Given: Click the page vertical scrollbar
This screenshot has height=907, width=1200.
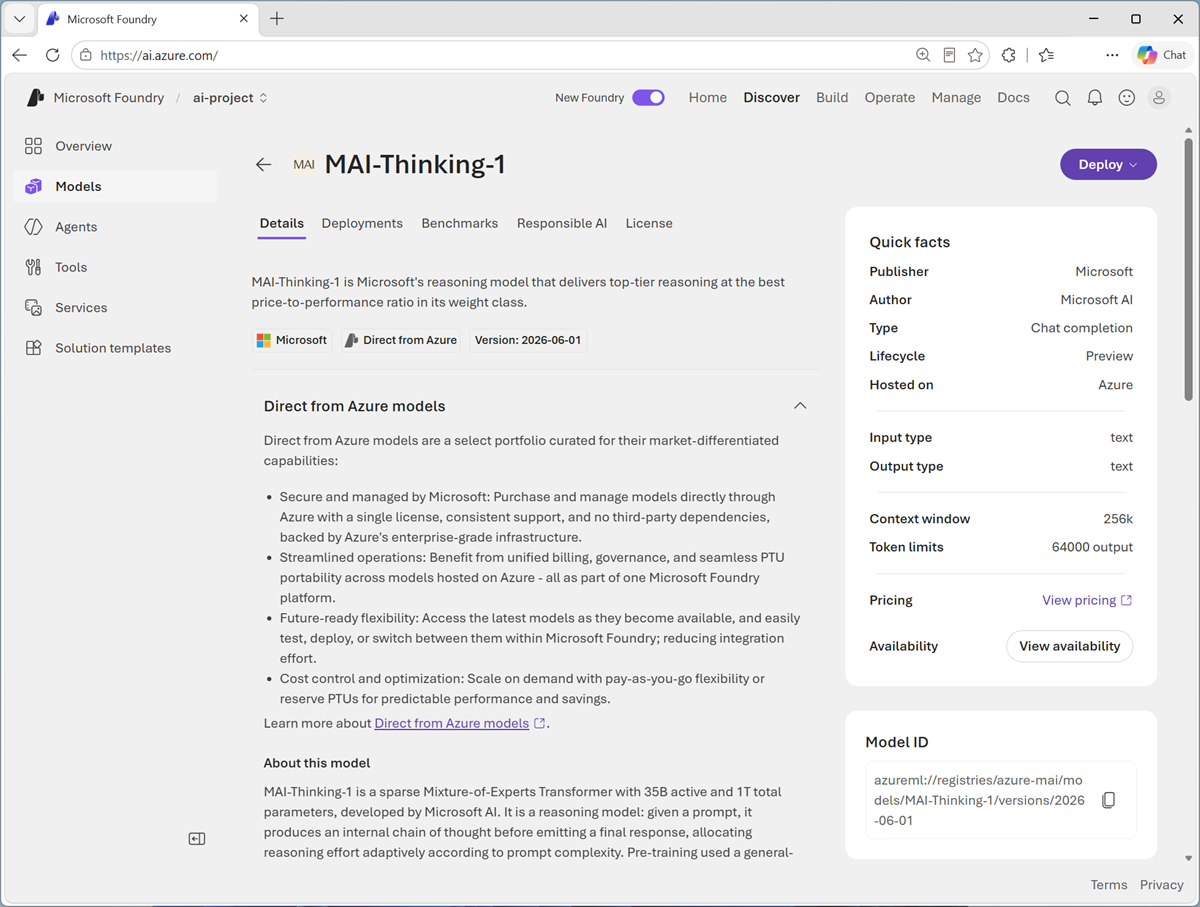Looking at the screenshot, I should 1188,270.
